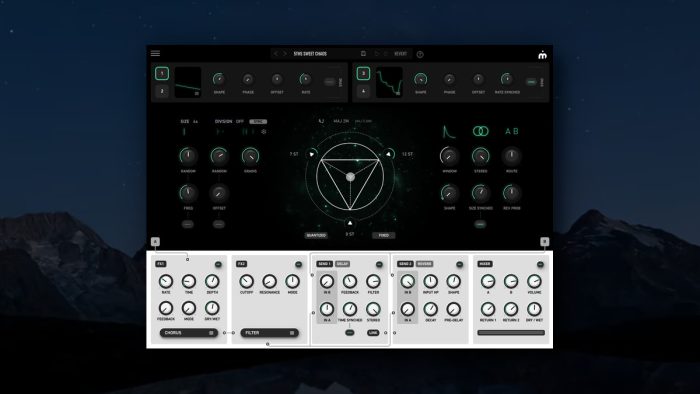
Task: Toggle the sync switch under Time Synced
Action: (350, 332)
